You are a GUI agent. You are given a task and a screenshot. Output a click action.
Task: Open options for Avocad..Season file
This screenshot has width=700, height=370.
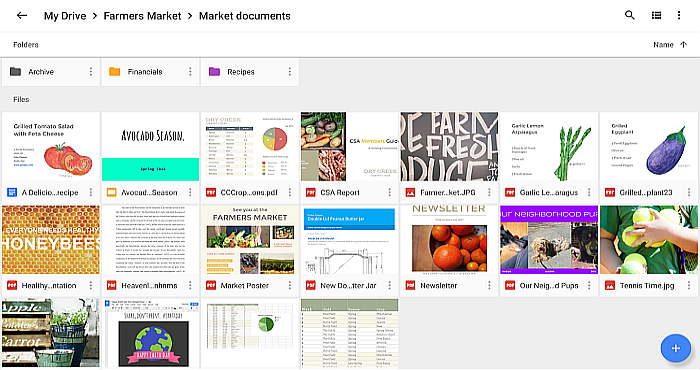[x=190, y=192]
